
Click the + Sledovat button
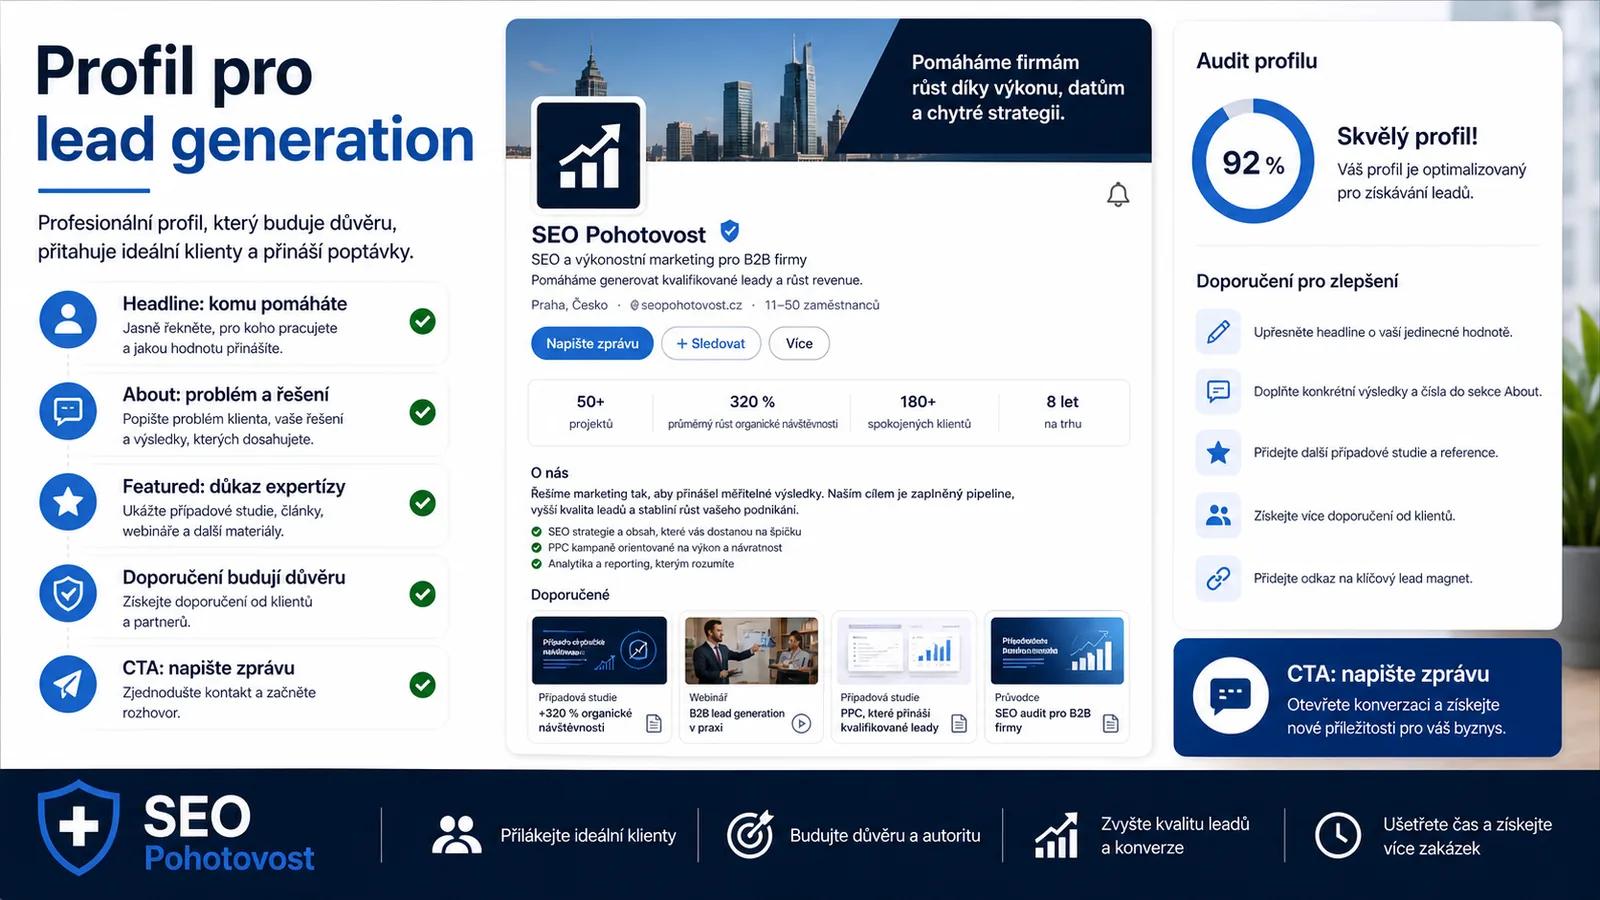711,343
